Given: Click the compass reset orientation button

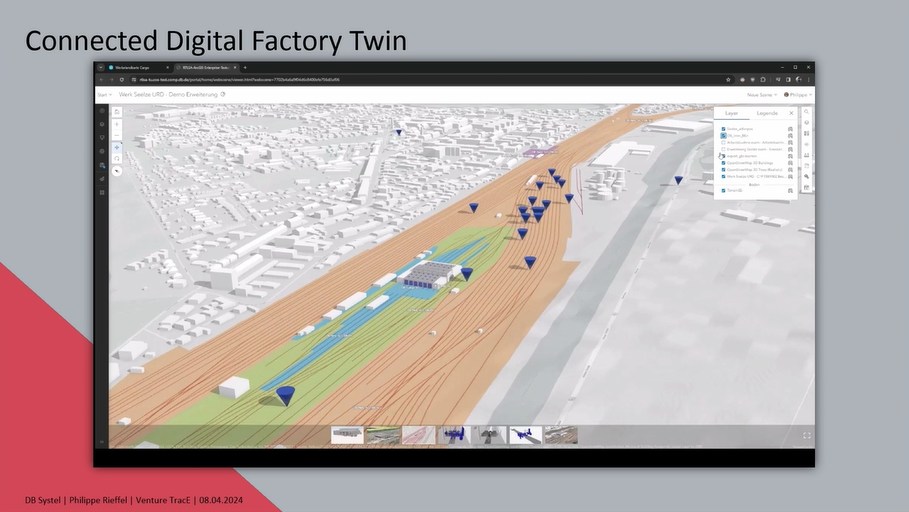Looking at the screenshot, I should [117, 171].
